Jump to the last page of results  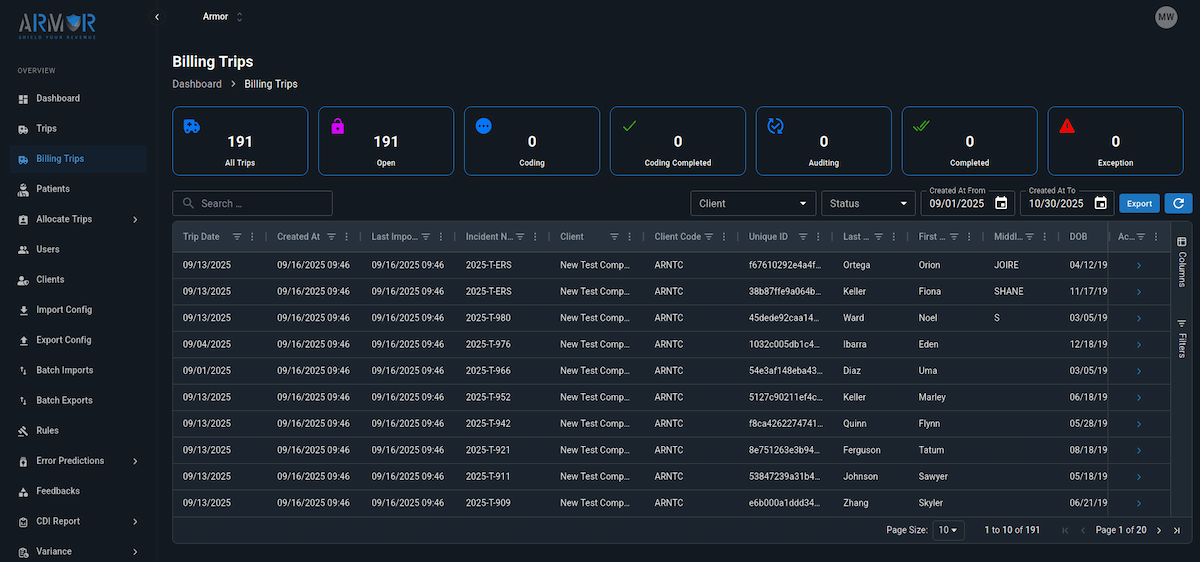point(1177,530)
